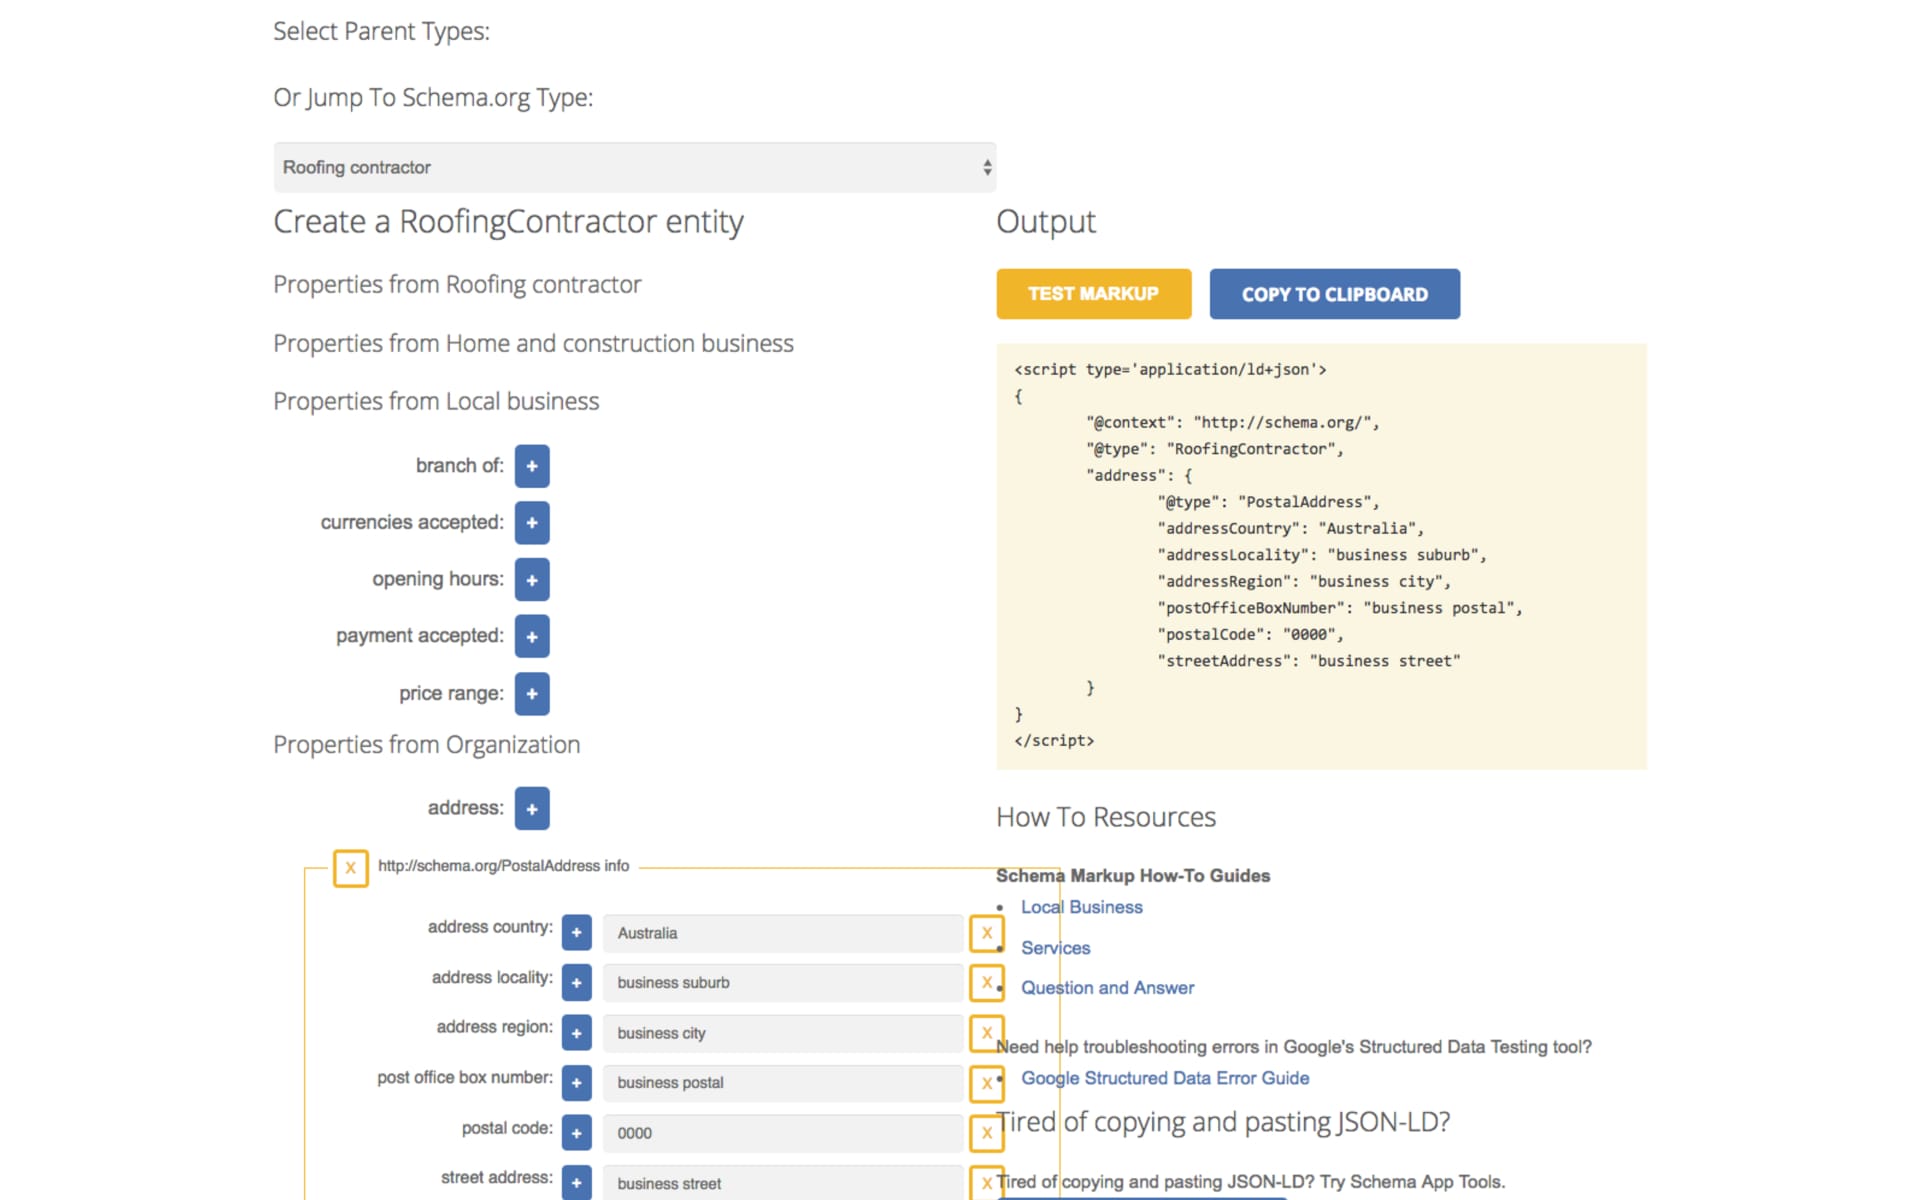Delete the business city region entry
This screenshot has width=1920, height=1200.
(987, 1033)
